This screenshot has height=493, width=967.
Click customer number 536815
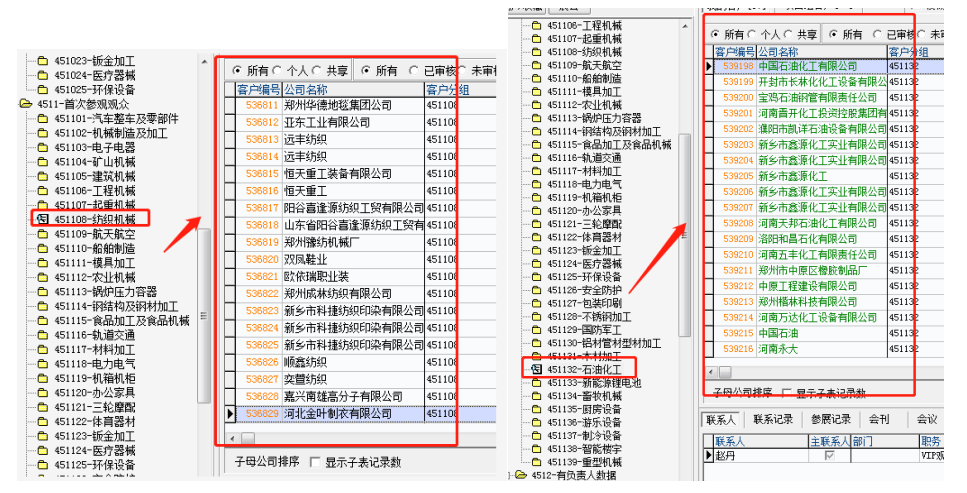click(x=262, y=174)
